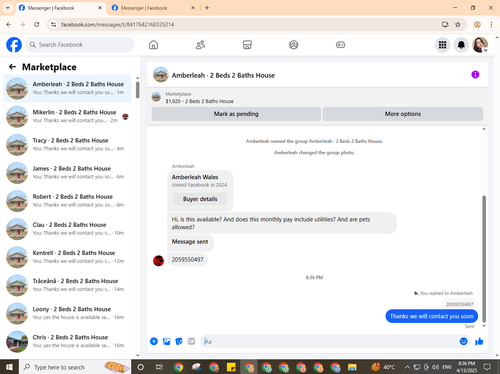Screen dimensions: 500x374
Task: Open Buyer details for Amberleah Wales
Action: pyautogui.click(x=200, y=199)
